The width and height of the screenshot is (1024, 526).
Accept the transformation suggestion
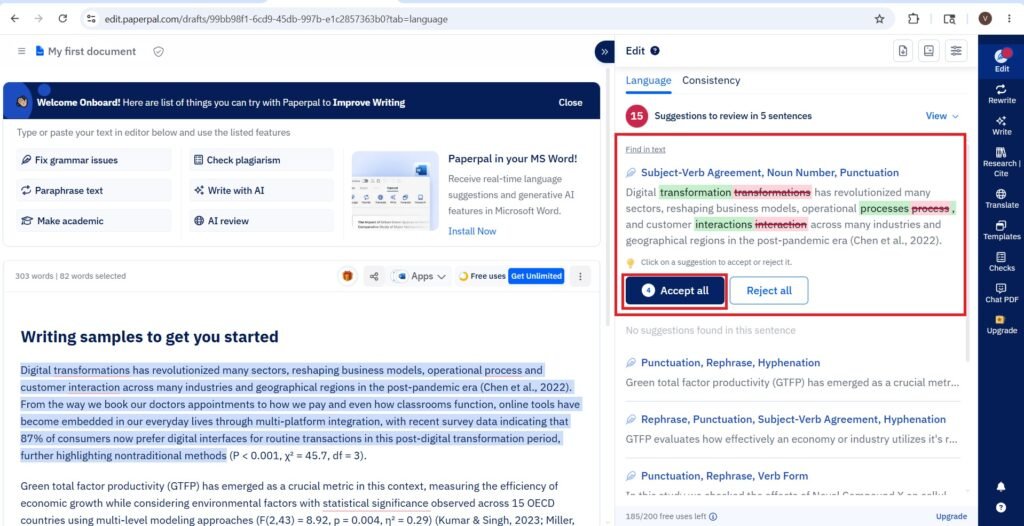695,192
